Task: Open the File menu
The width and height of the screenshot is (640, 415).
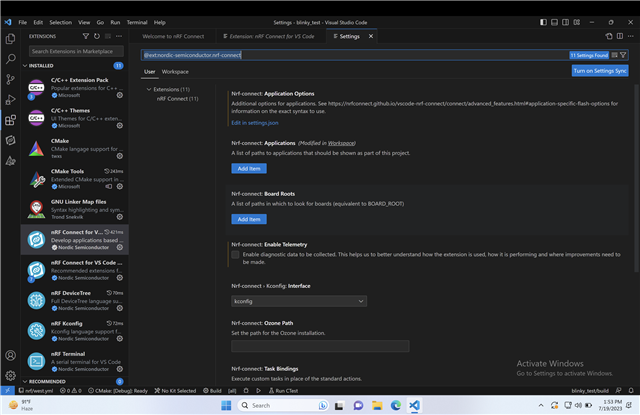Action: click(x=22, y=22)
